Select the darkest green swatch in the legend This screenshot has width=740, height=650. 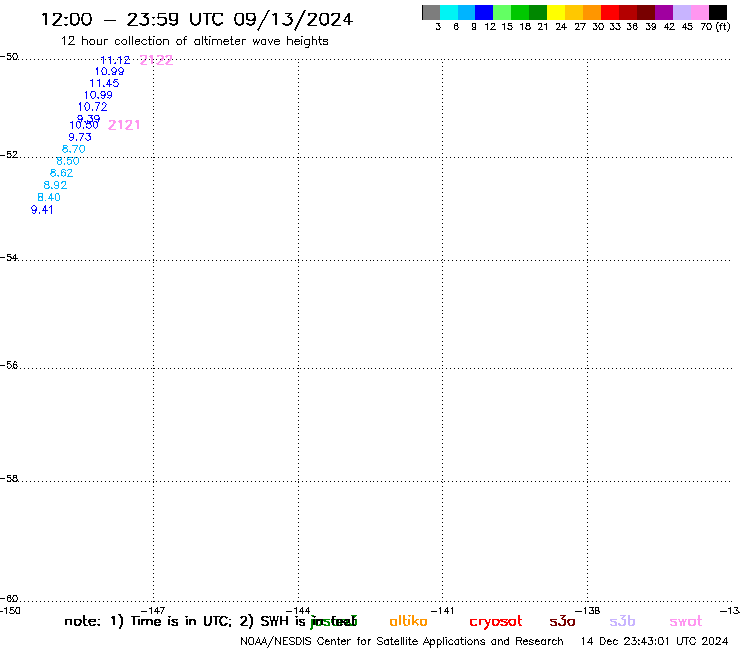click(x=538, y=12)
